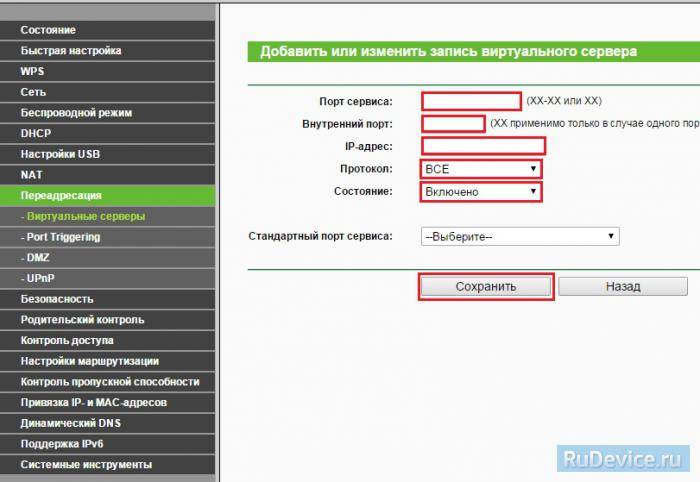Open the Виртуальные серверы submenu item
The image size is (700, 482).
point(107,216)
